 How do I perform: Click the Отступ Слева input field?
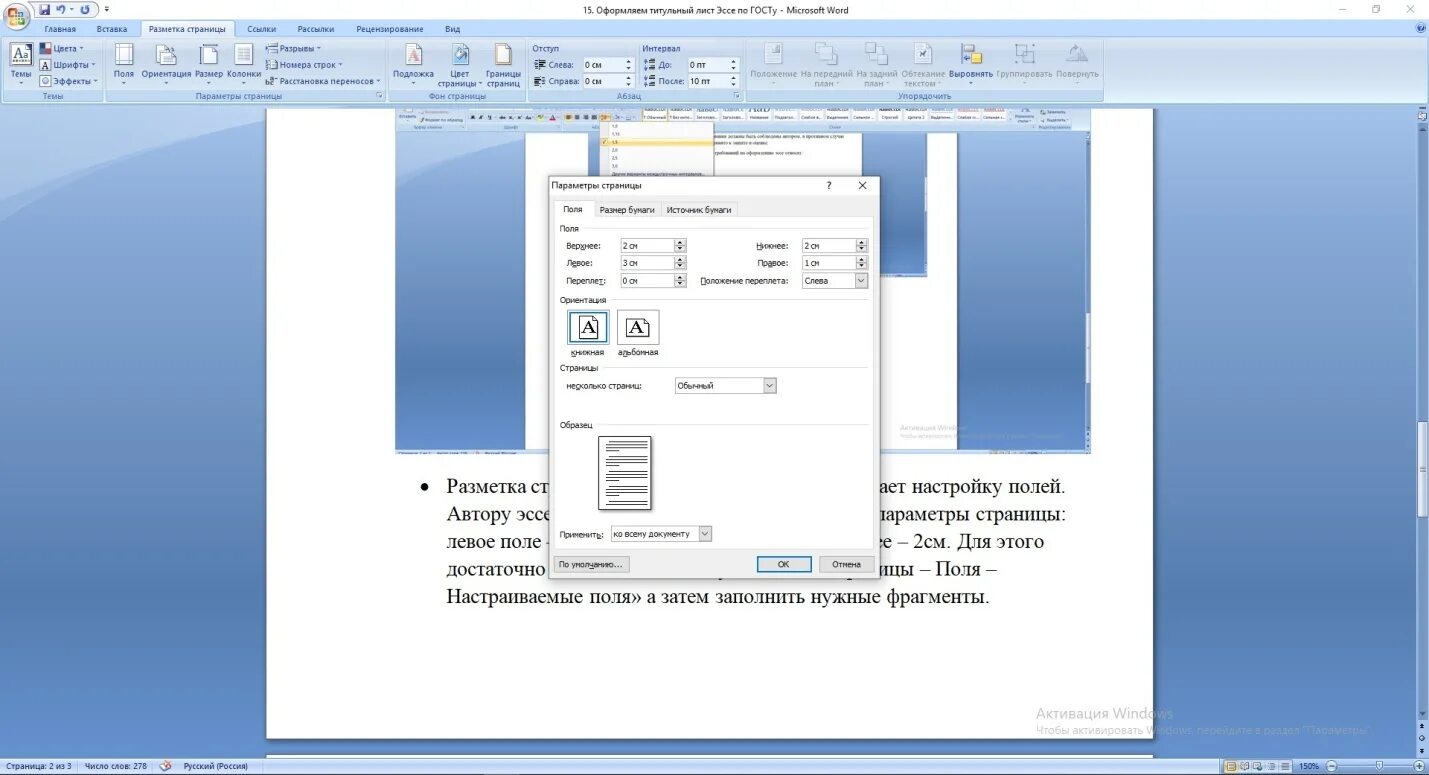603,65
